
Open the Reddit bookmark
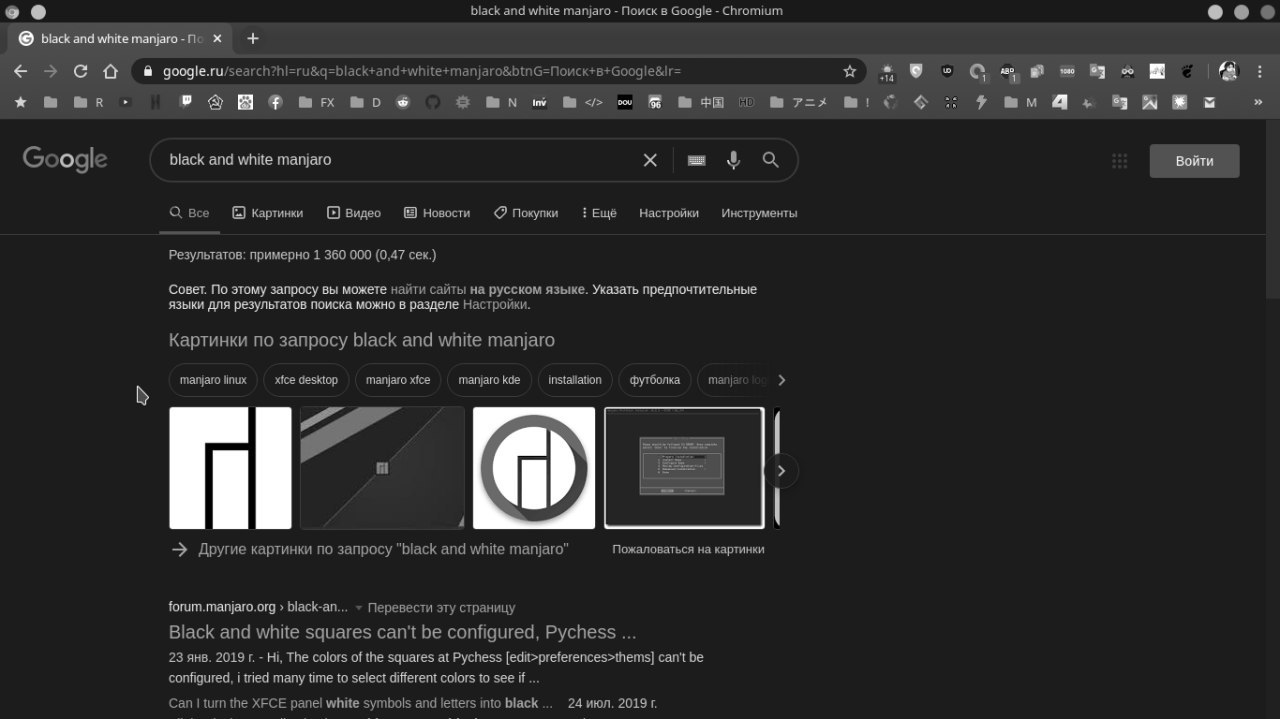click(x=403, y=102)
